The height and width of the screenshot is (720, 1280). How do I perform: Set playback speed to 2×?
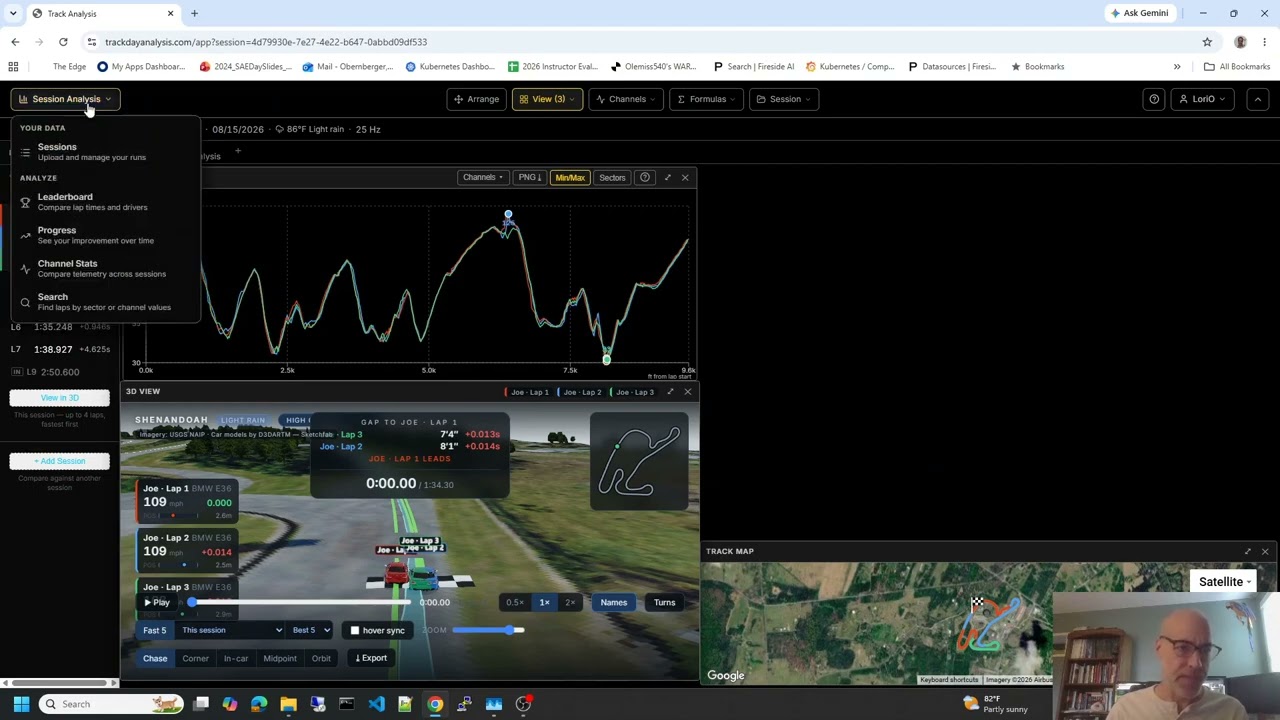pyautogui.click(x=570, y=602)
